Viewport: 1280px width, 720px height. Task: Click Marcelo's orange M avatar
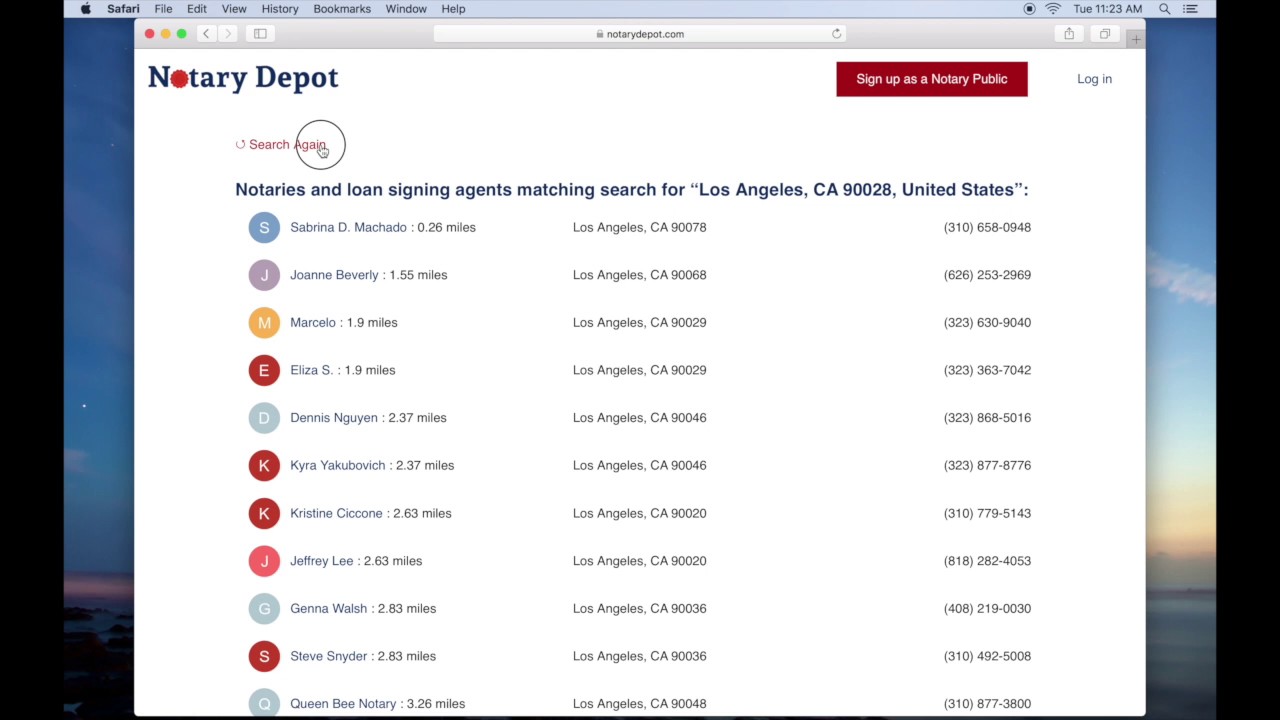tap(264, 322)
